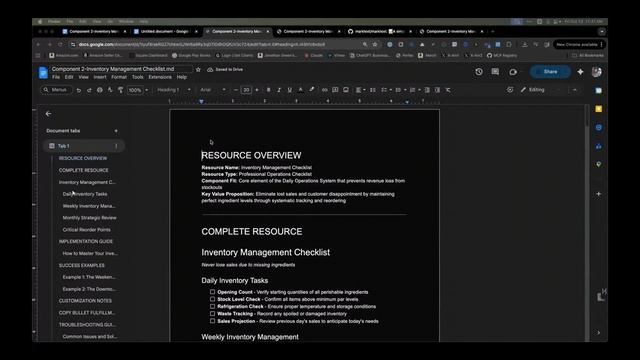This screenshot has height=360, width=640.
Task: Click the insert image icon
Action: click(346, 90)
